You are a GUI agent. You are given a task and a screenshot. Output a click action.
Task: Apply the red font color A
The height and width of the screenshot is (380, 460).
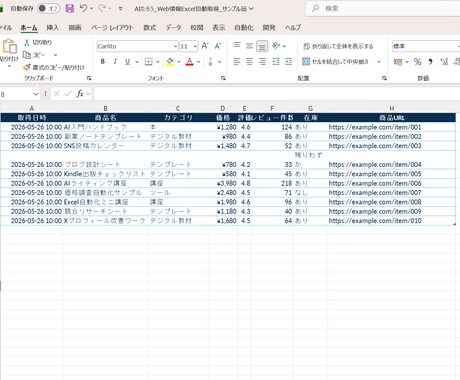(189, 62)
